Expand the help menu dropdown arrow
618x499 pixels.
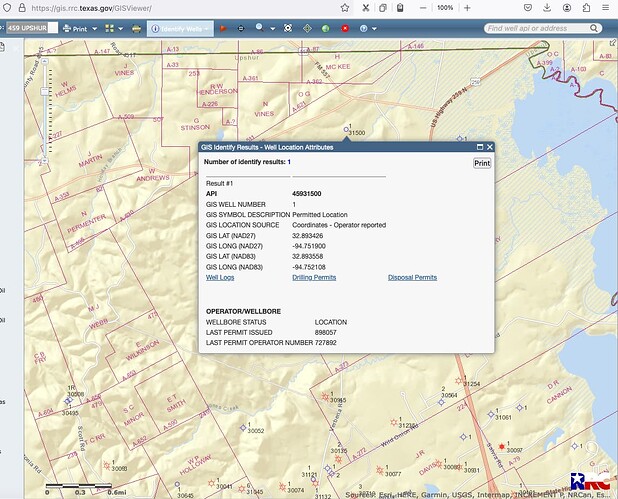click(374, 29)
